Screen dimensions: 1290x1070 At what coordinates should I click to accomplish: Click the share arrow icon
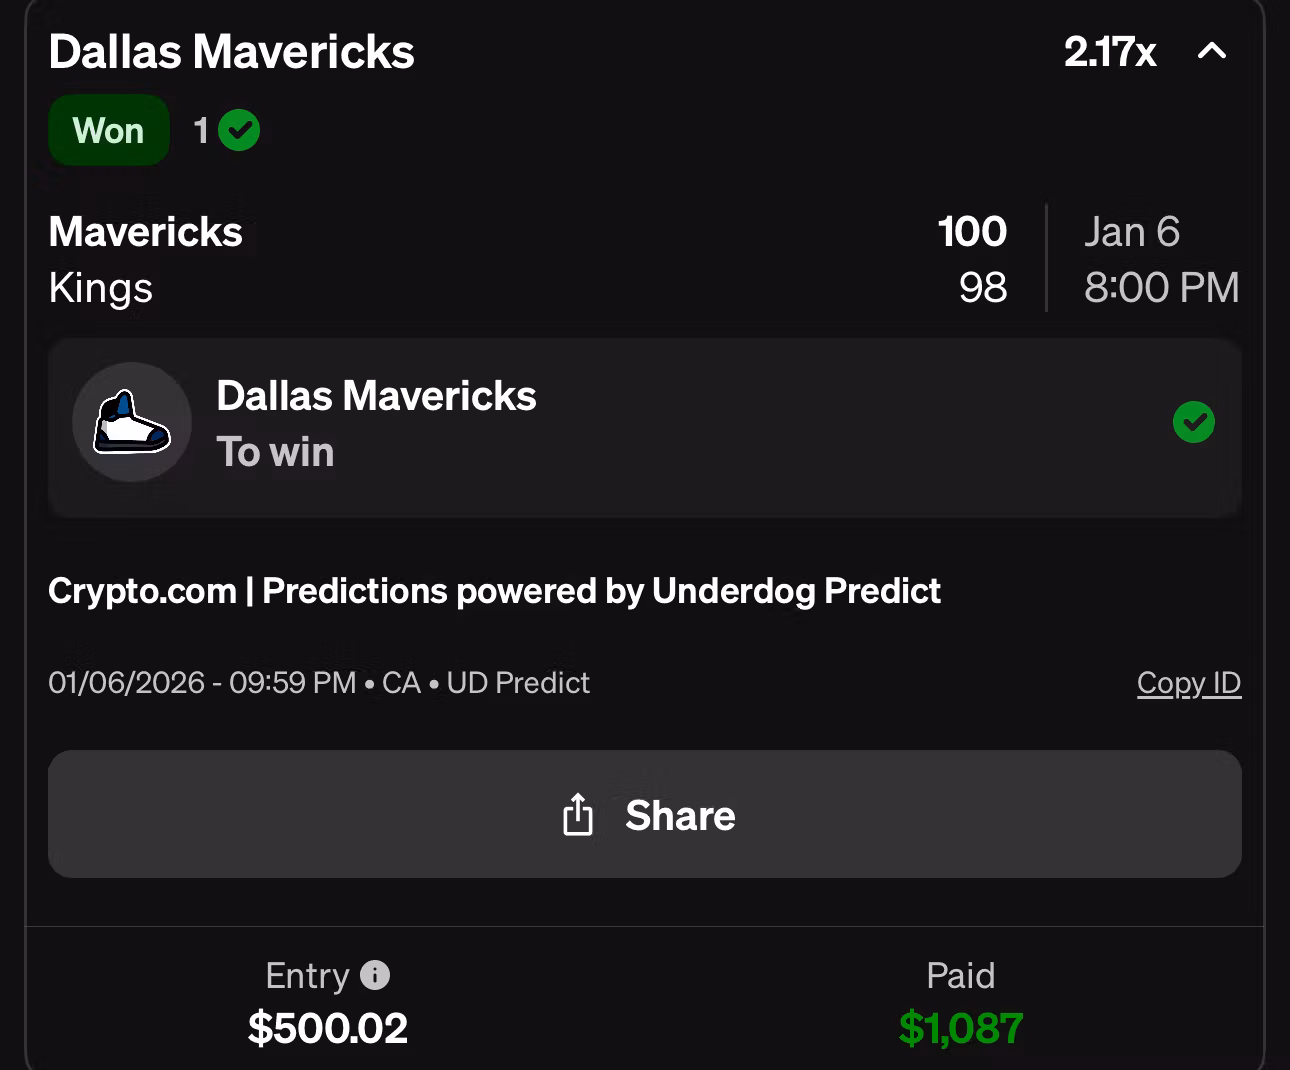click(x=578, y=815)
